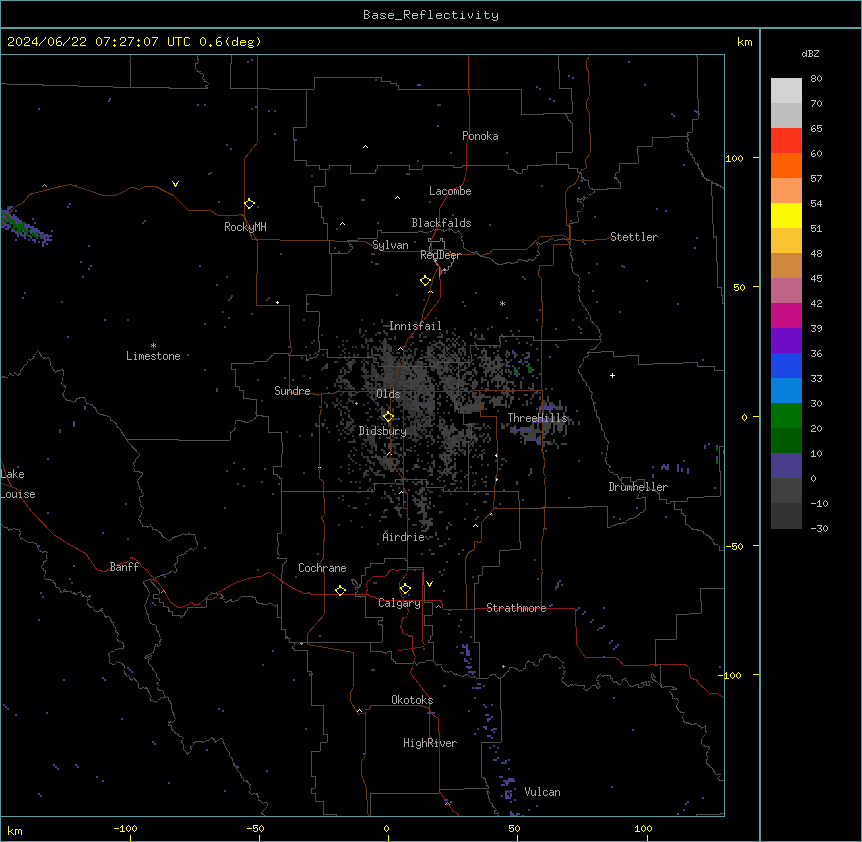This screenshot has height=842, width=862.
Task: Click the red 65-60 dBZ legend band
Action: 786,140
